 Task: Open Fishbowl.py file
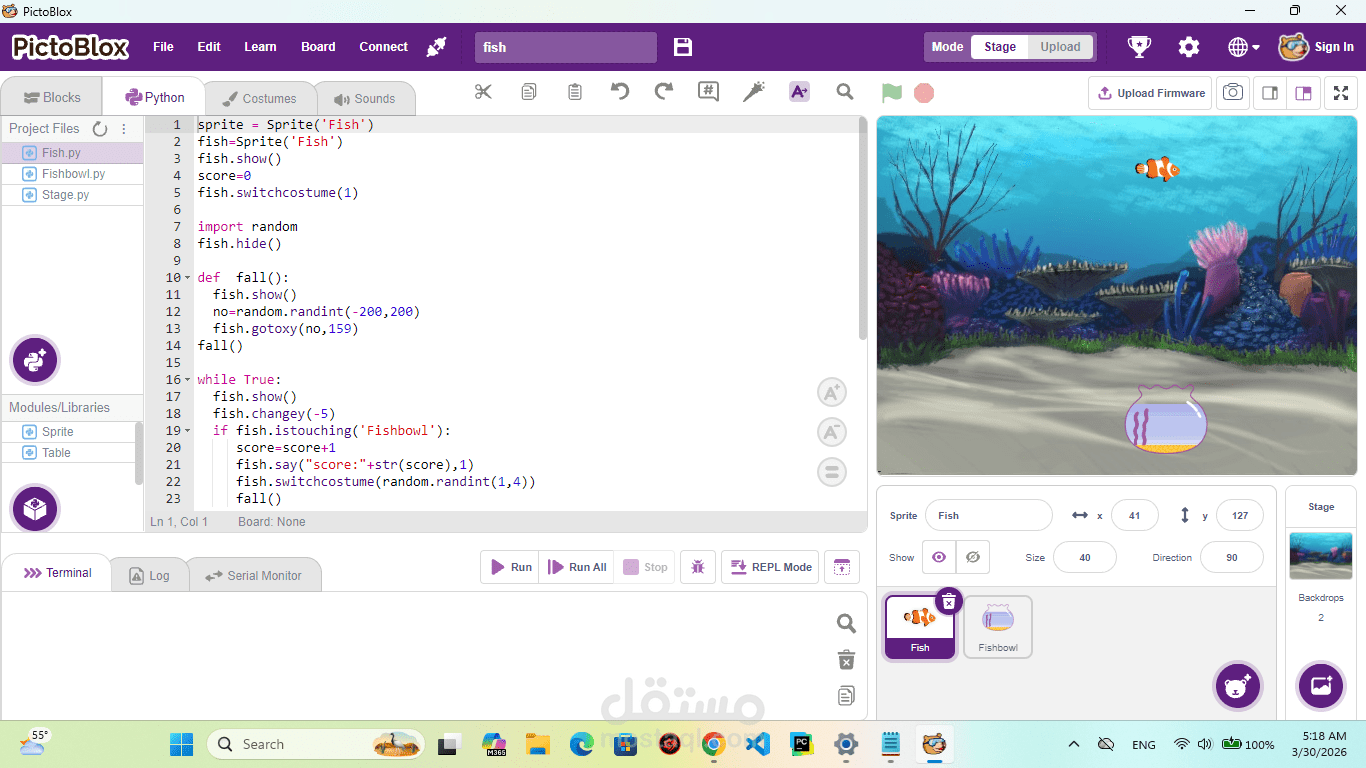click(x=72, y=174)
